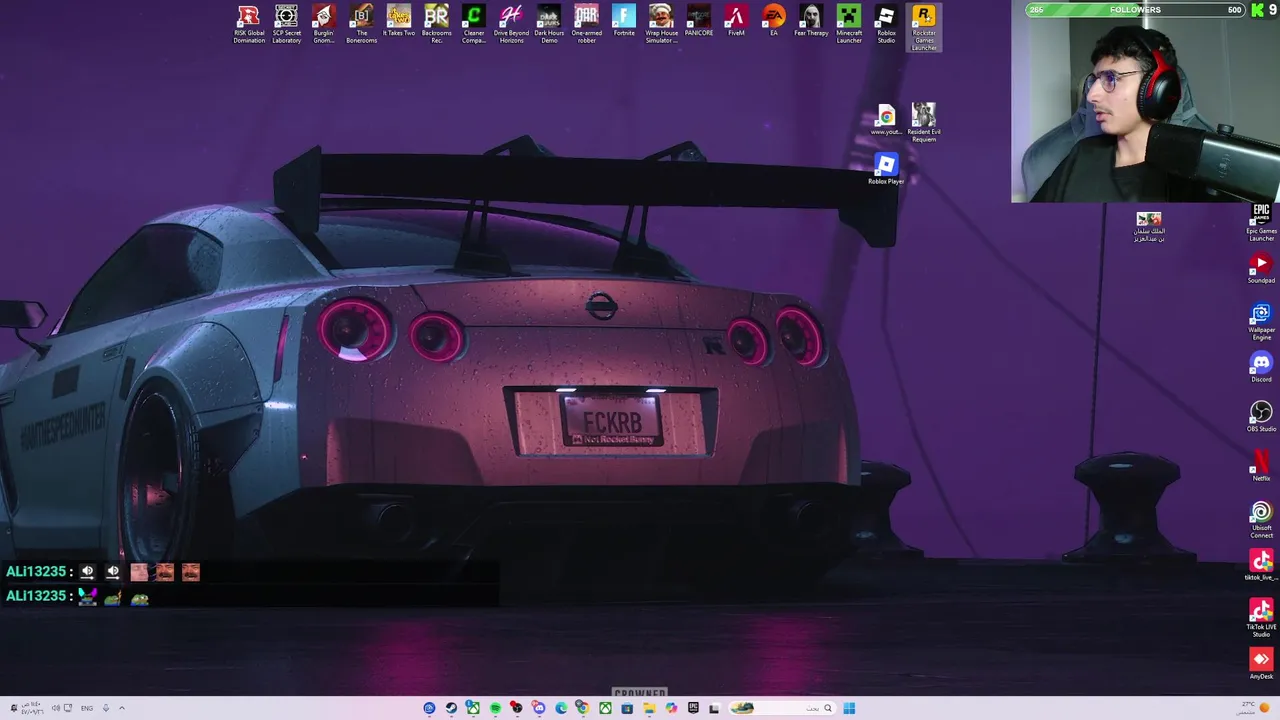The width and height of the screenshot is (1280, 720).
Task: Switch the ENG input language indicator
Action: tap(87, 708)
